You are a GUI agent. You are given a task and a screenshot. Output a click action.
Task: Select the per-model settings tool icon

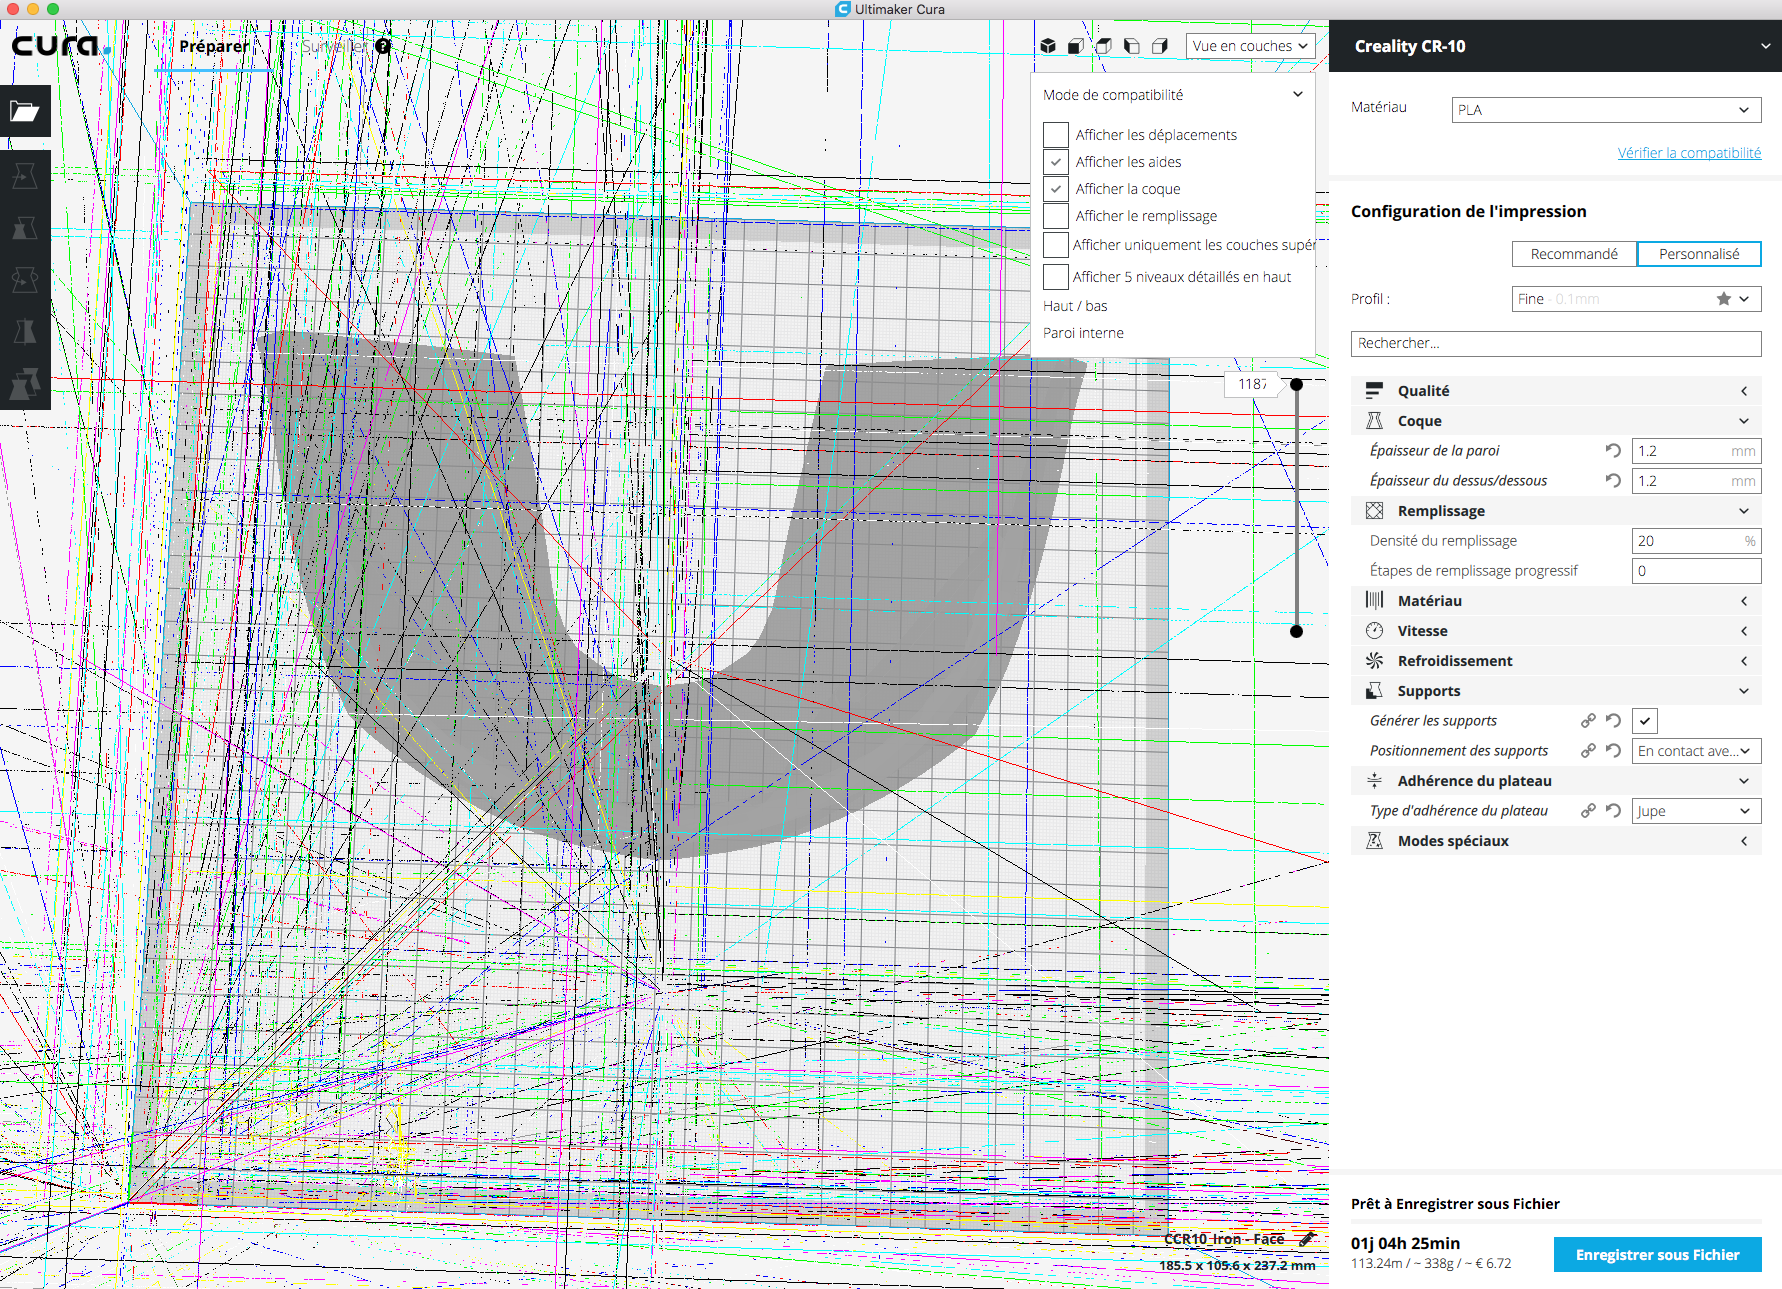click(x=25, y=384)
